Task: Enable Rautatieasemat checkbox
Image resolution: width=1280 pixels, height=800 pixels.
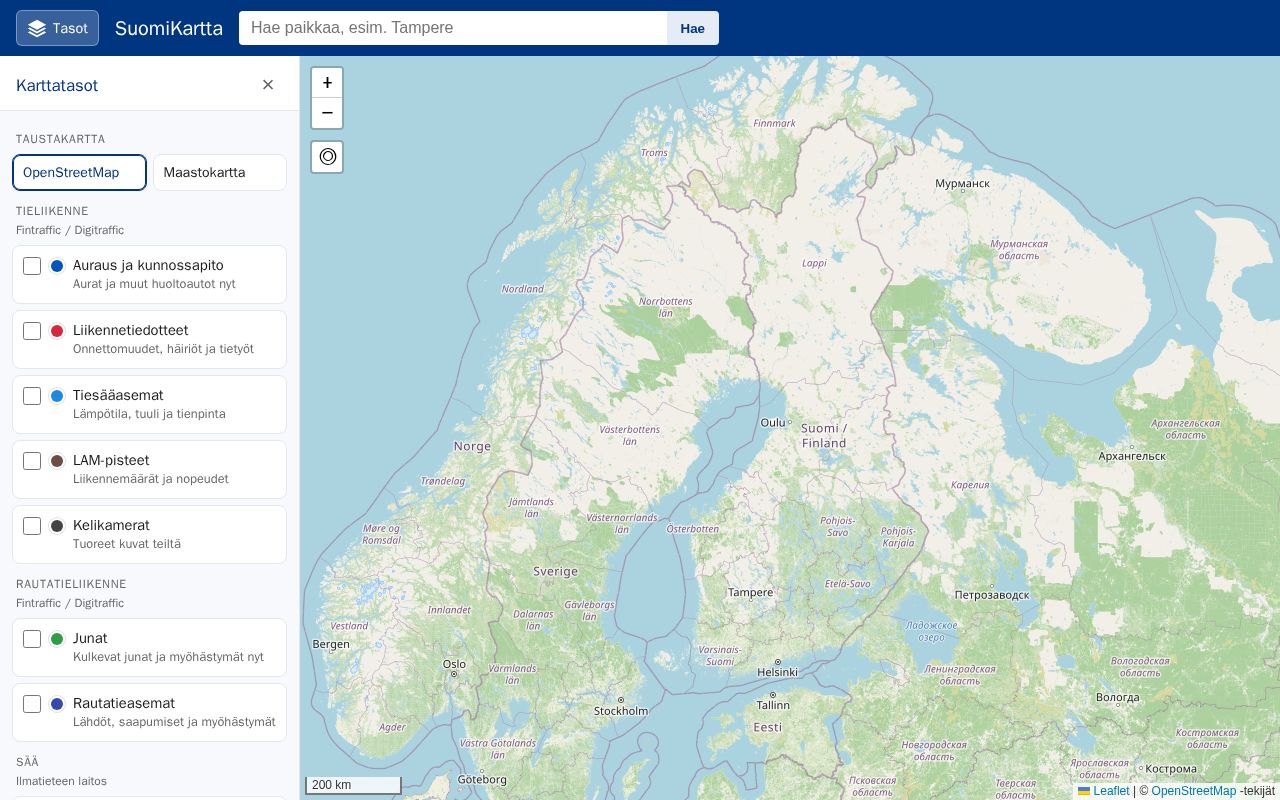Action: coord(32,704)
